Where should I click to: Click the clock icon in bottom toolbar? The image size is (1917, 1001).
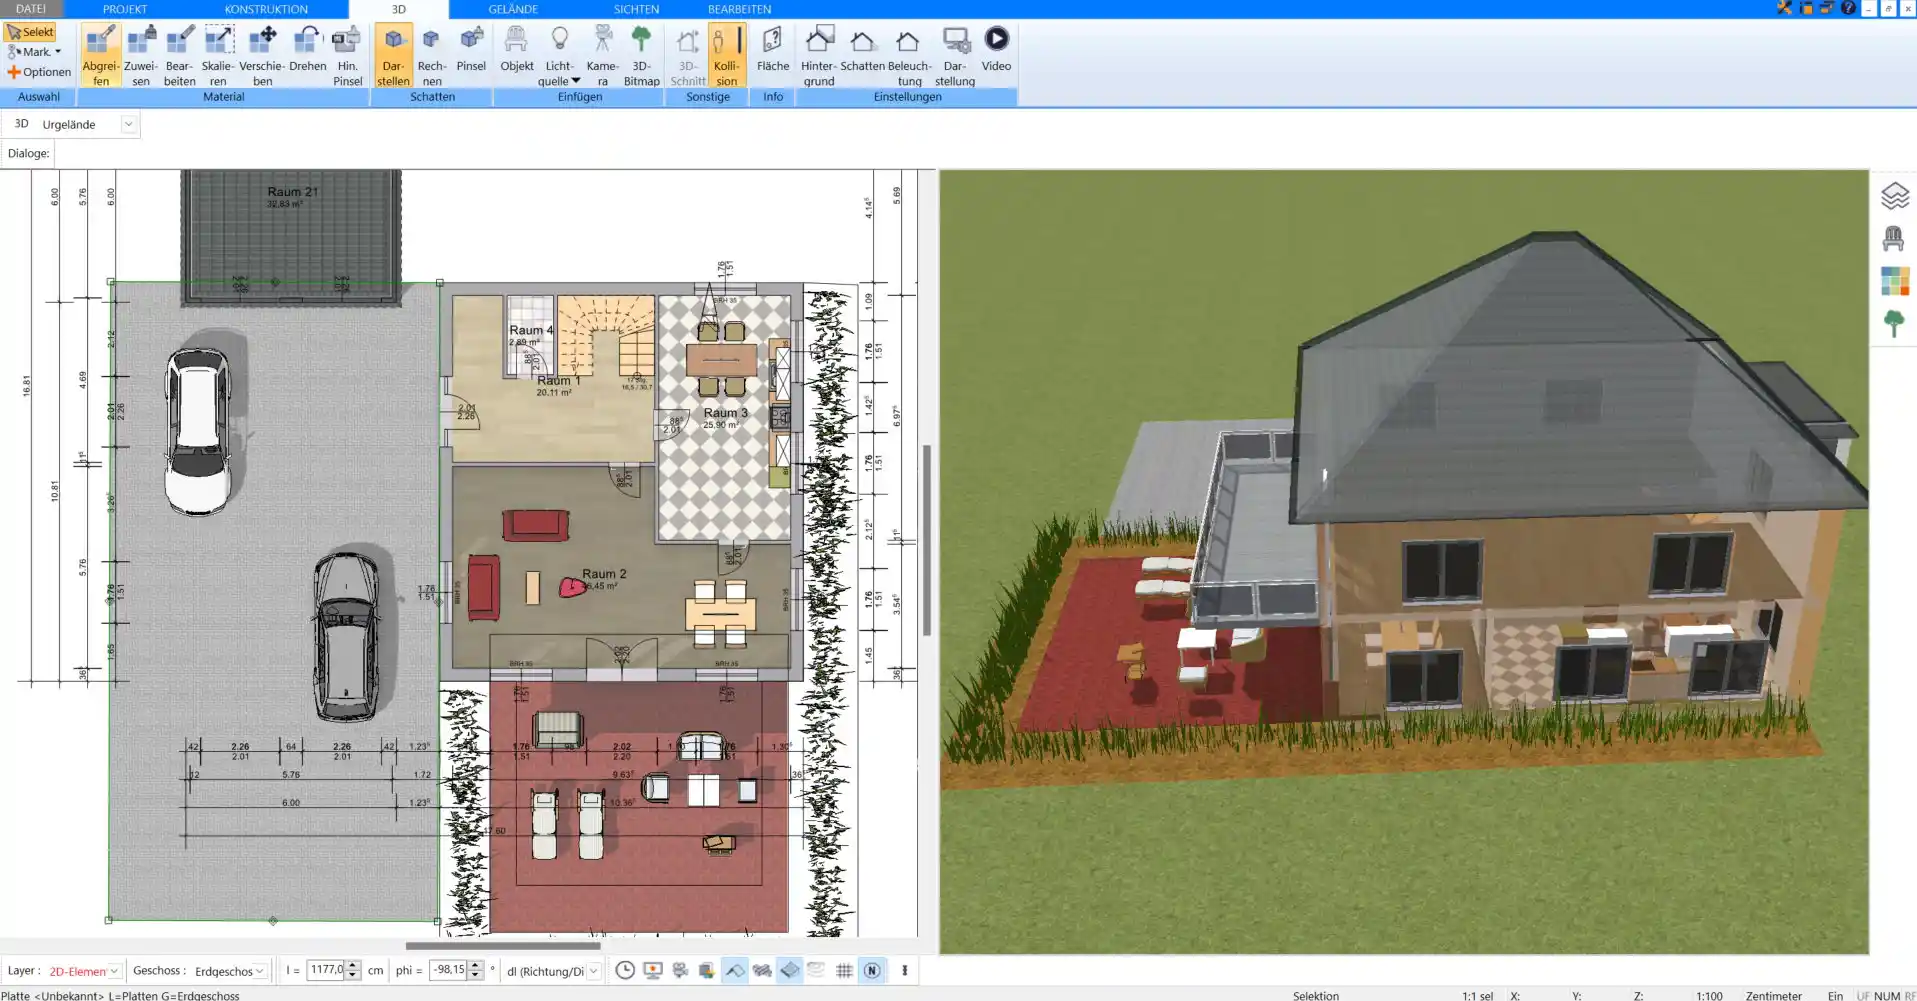pos(625,970)
